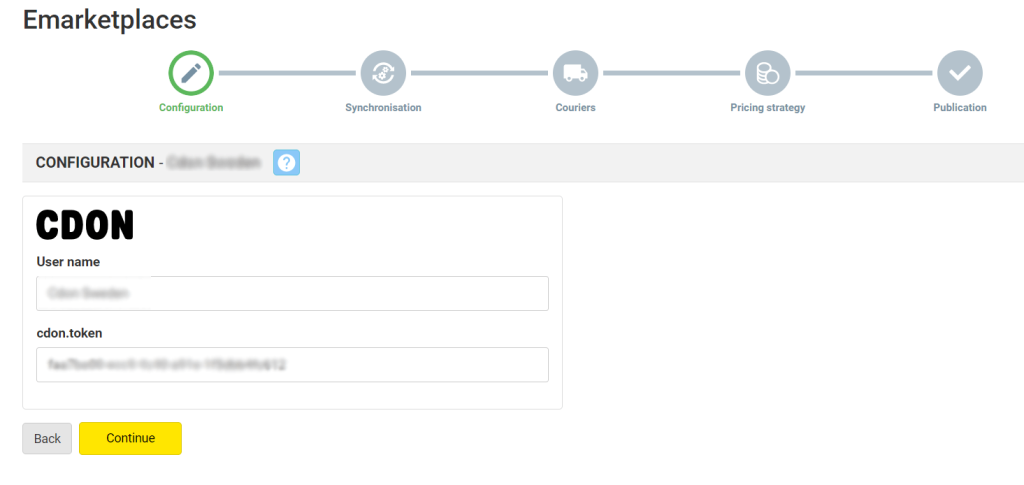The image size is (1024, 485).
Task: Focus the User name input field
Action: pyautogui.click(x=292, y=294)
